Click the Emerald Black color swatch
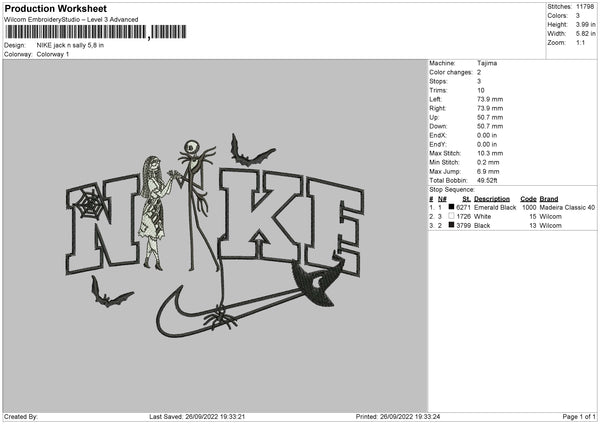This screenshot has height=424, width=600. 452,207
